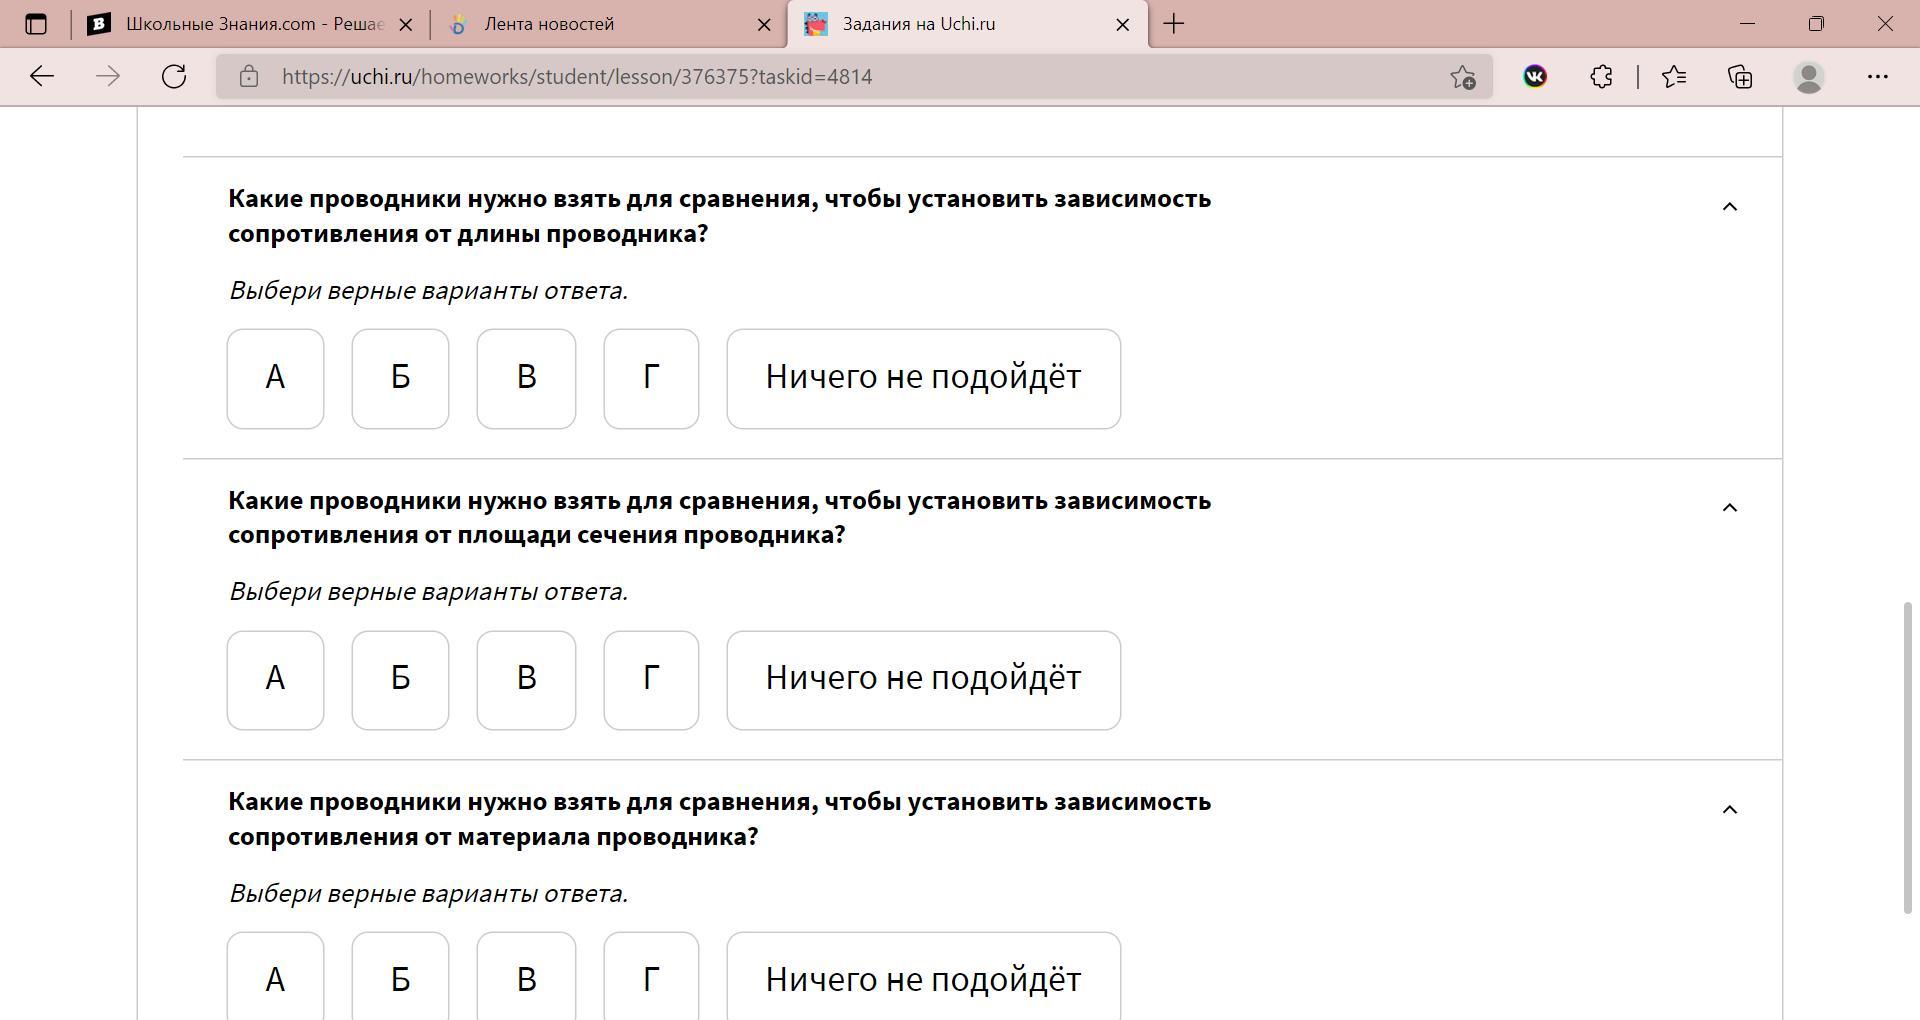Close the Лента новостей tab
1920x1020 pixels.
tap(765, 25)
